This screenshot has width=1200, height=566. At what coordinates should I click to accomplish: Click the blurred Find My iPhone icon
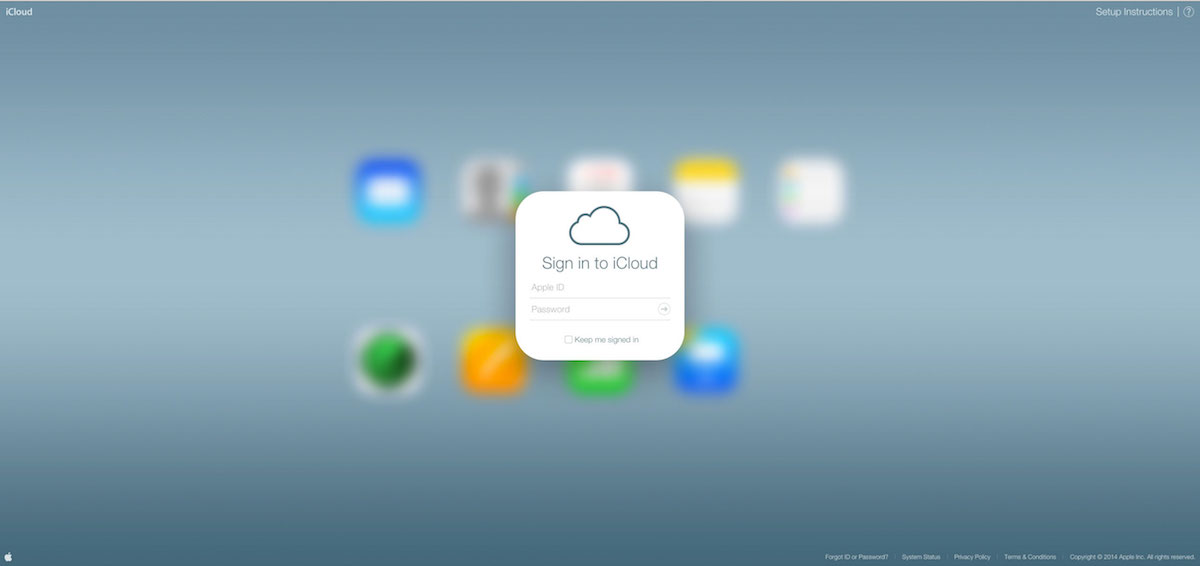pos(388,359)
